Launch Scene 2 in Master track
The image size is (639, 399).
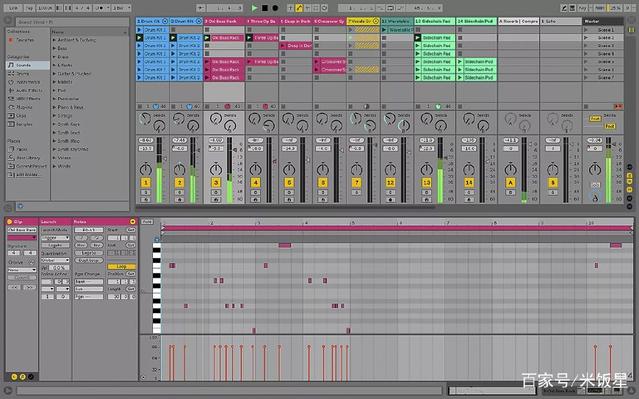(x=586, y=37)
